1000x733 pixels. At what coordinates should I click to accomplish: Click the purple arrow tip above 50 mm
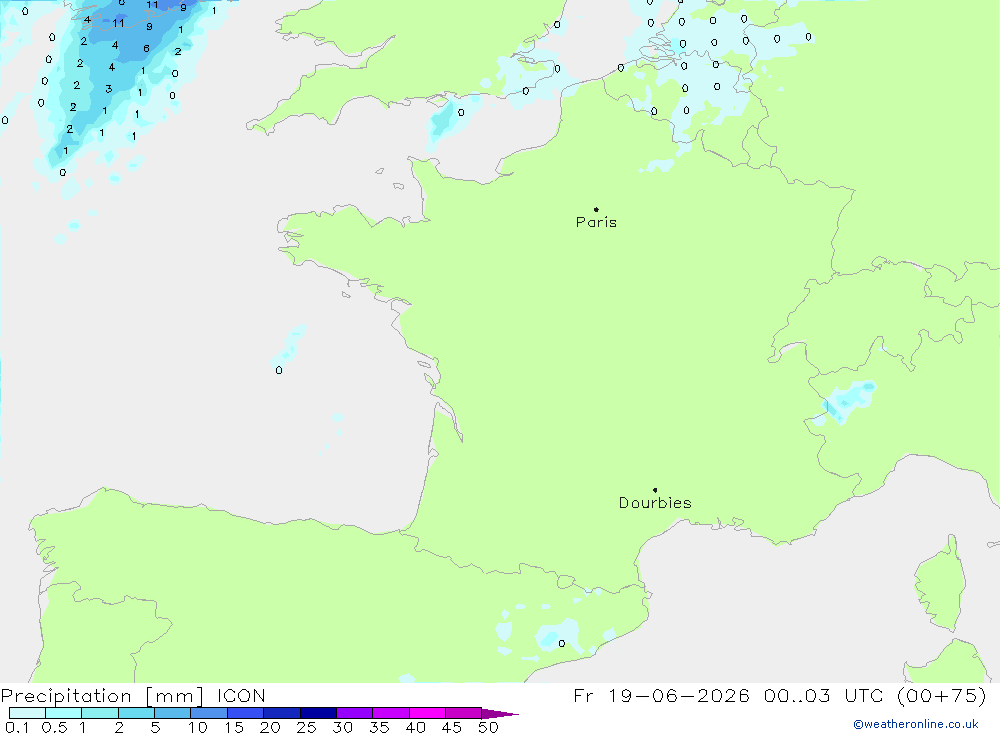(x=499, y=713)
